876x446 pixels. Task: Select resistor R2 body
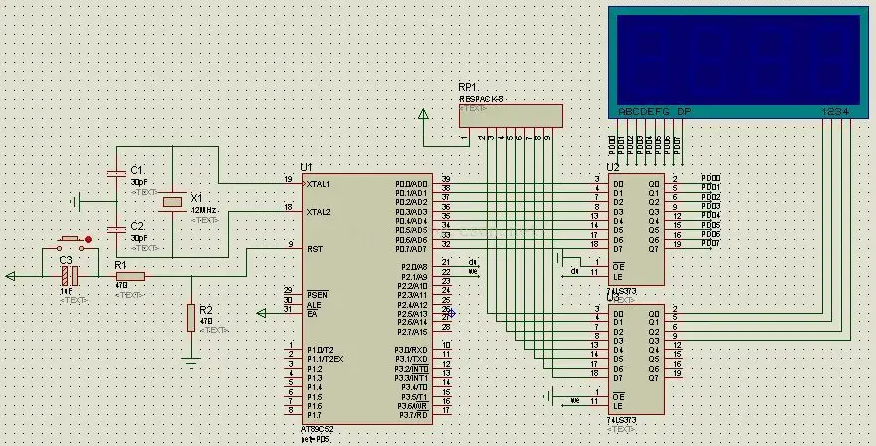pyautogui.click(x=191, y=317)
